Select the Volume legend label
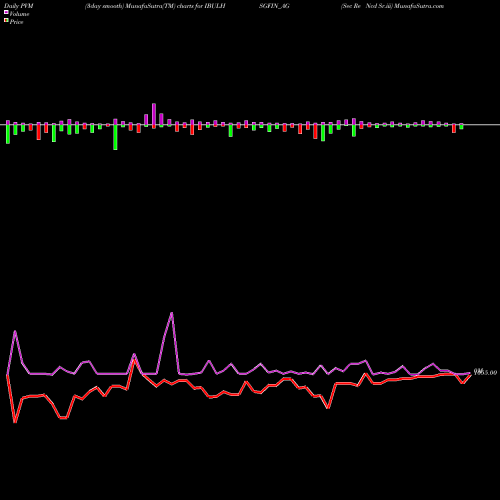Screen dimensions: 500x500 click(19, 14)
